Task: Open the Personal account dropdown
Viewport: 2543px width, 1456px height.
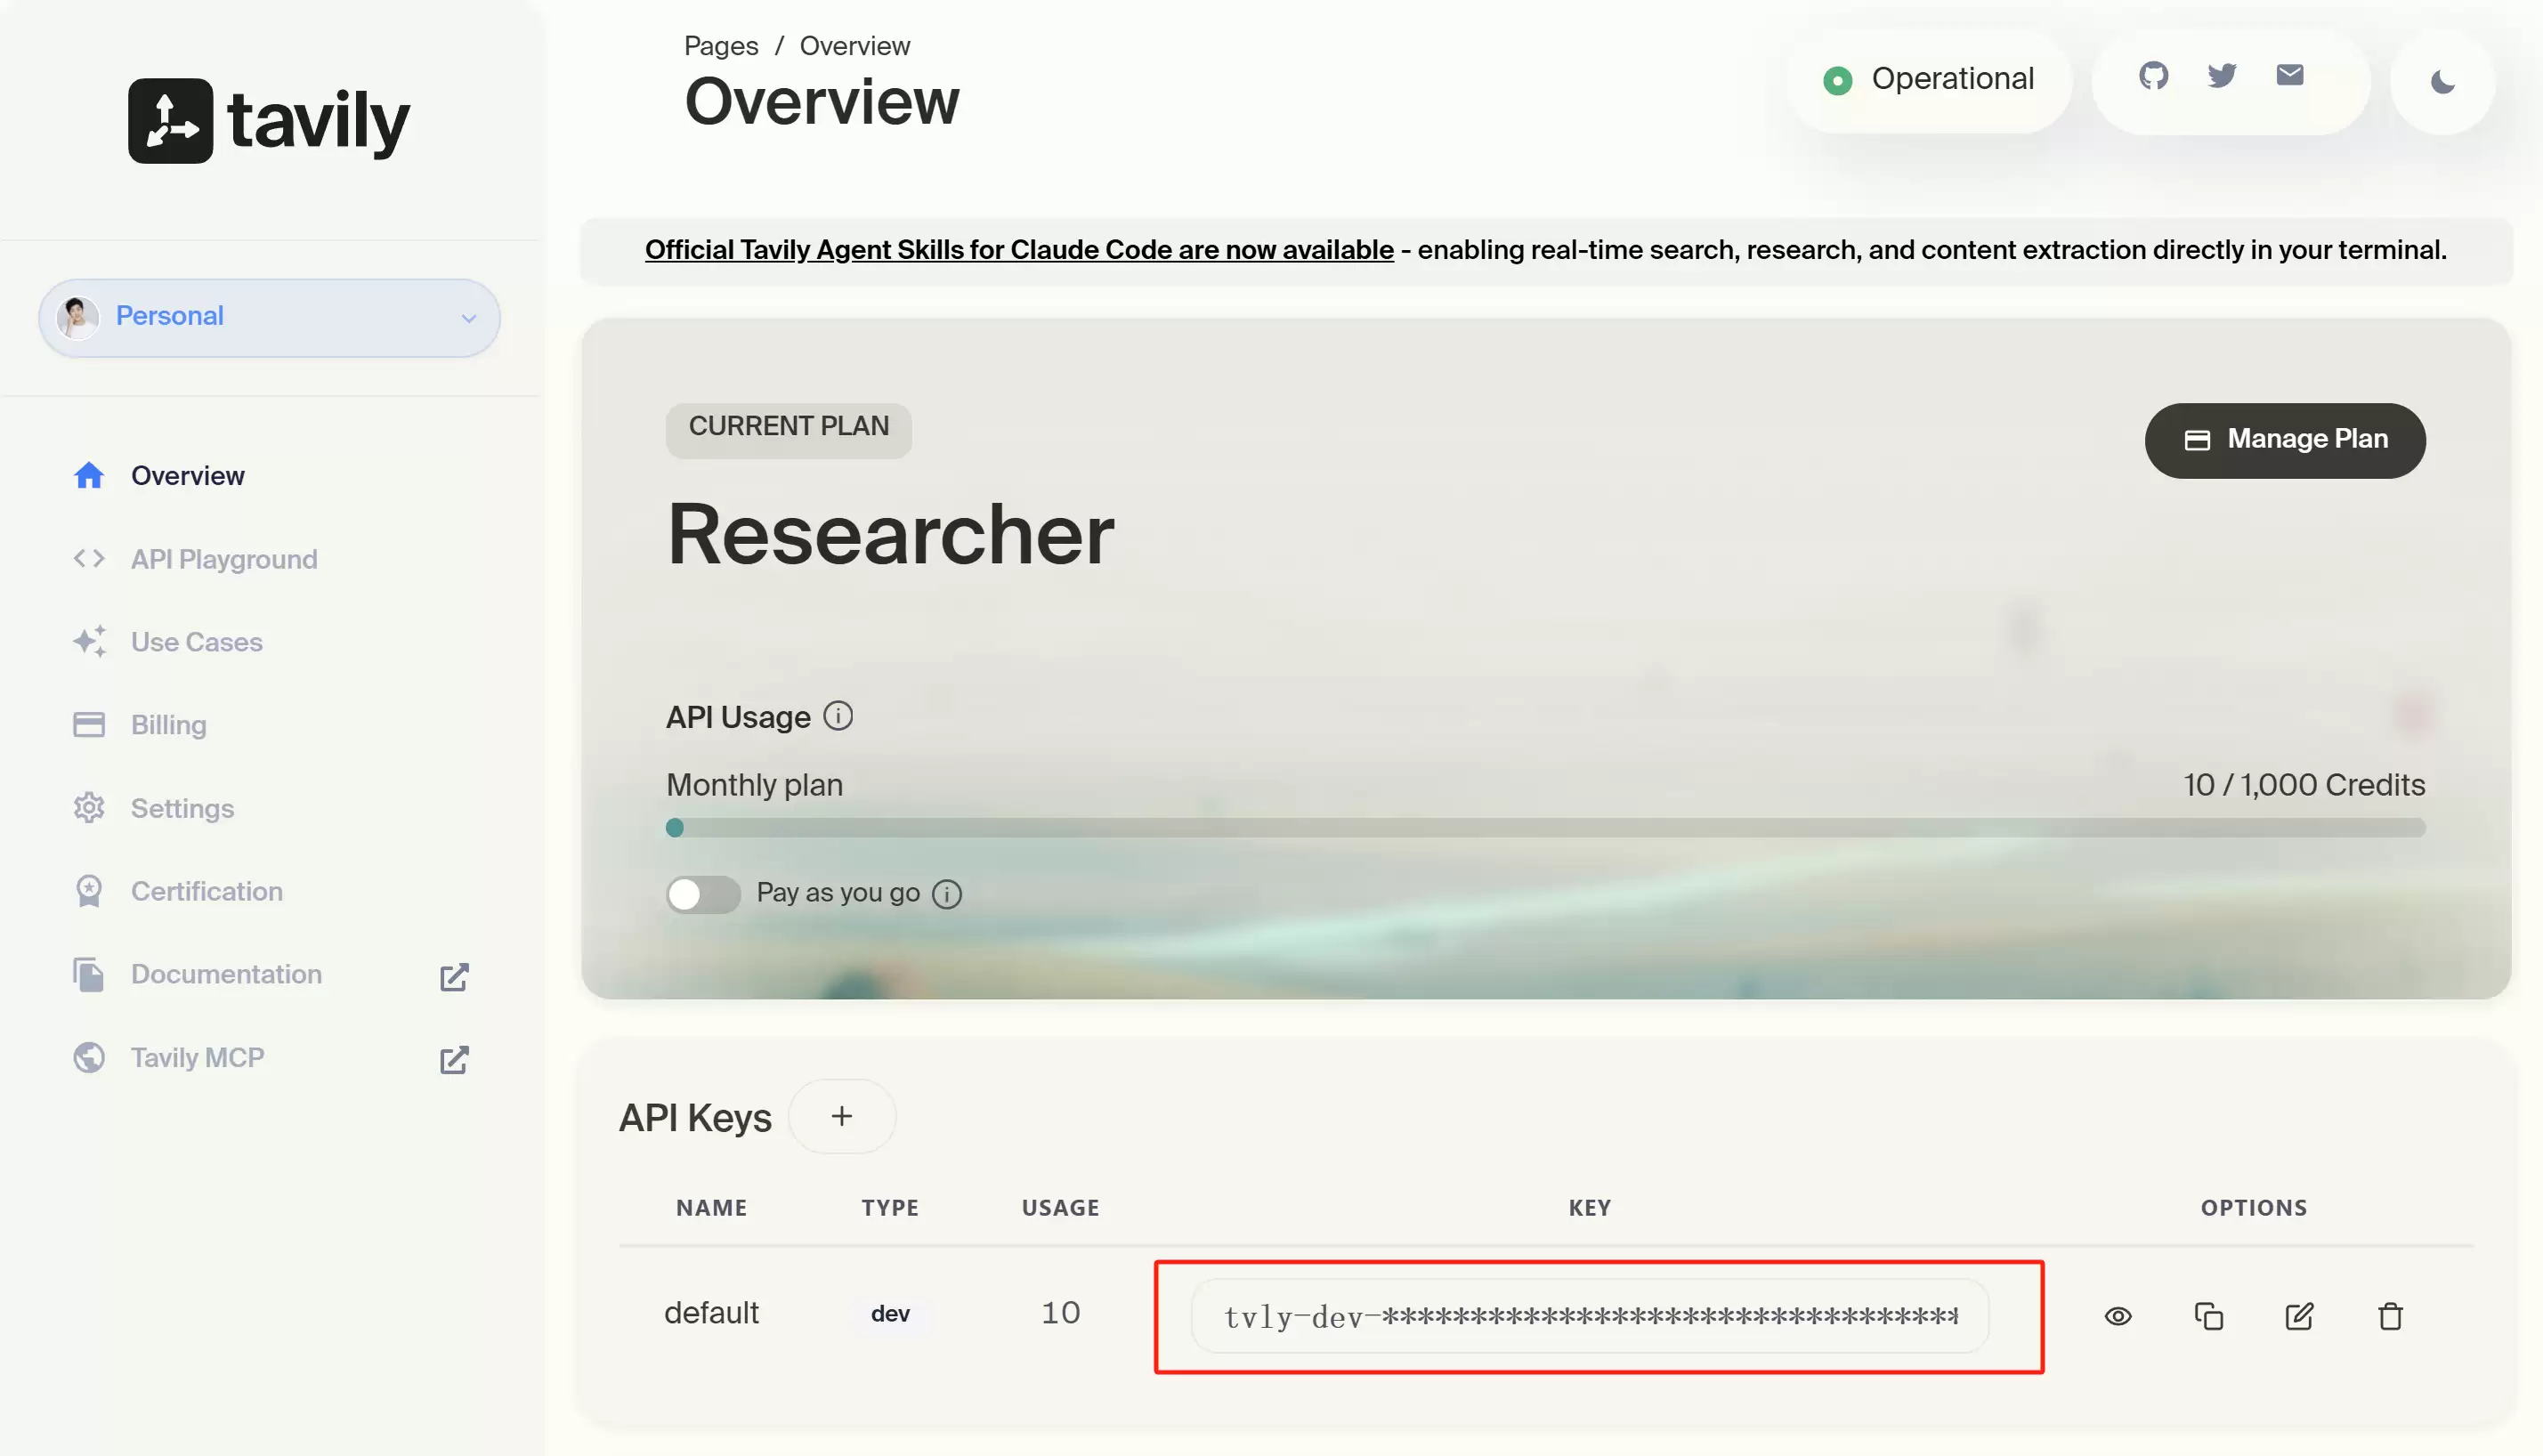Action: tap(269, 317)
